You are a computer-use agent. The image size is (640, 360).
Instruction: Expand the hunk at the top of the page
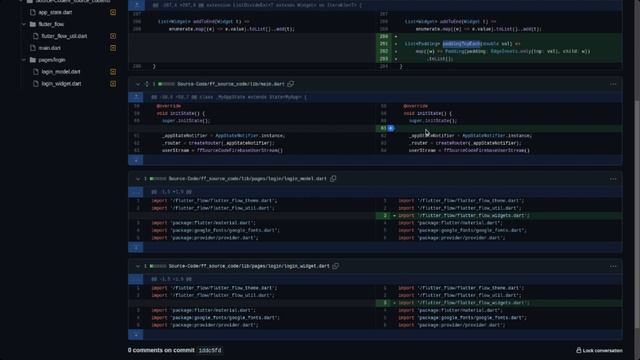136,5
